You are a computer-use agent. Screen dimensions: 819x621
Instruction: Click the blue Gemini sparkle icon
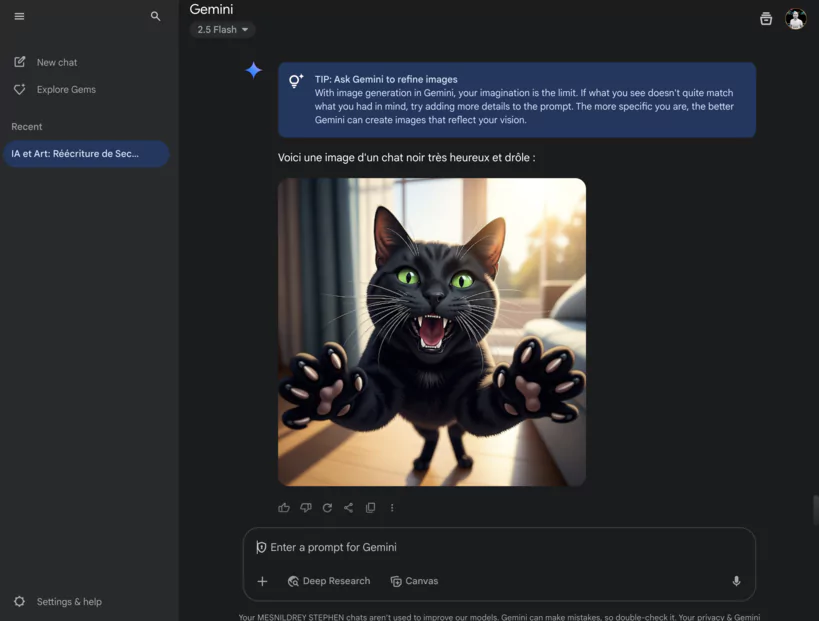(254, 70)
